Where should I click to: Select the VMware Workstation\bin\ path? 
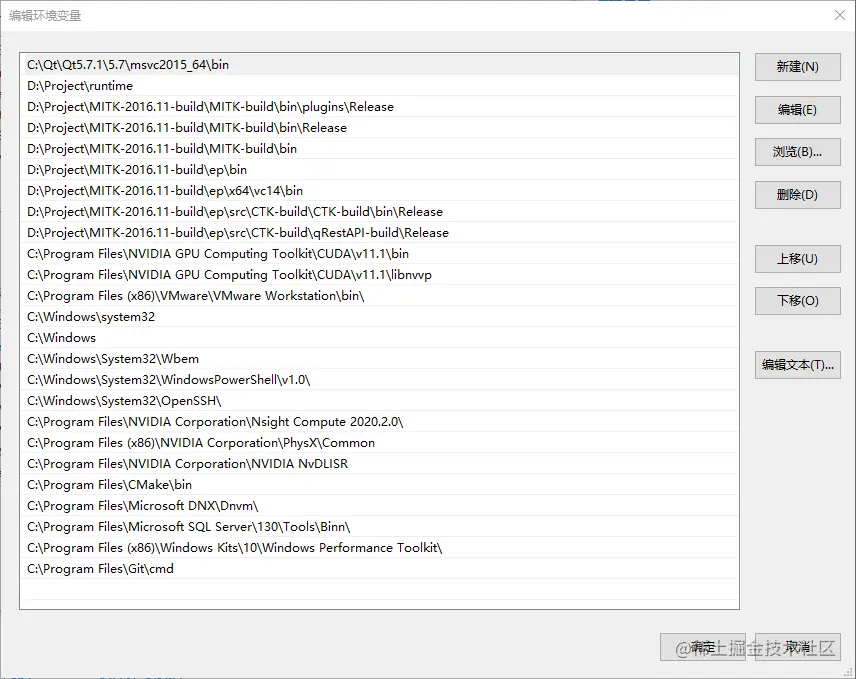pos(381,296)
